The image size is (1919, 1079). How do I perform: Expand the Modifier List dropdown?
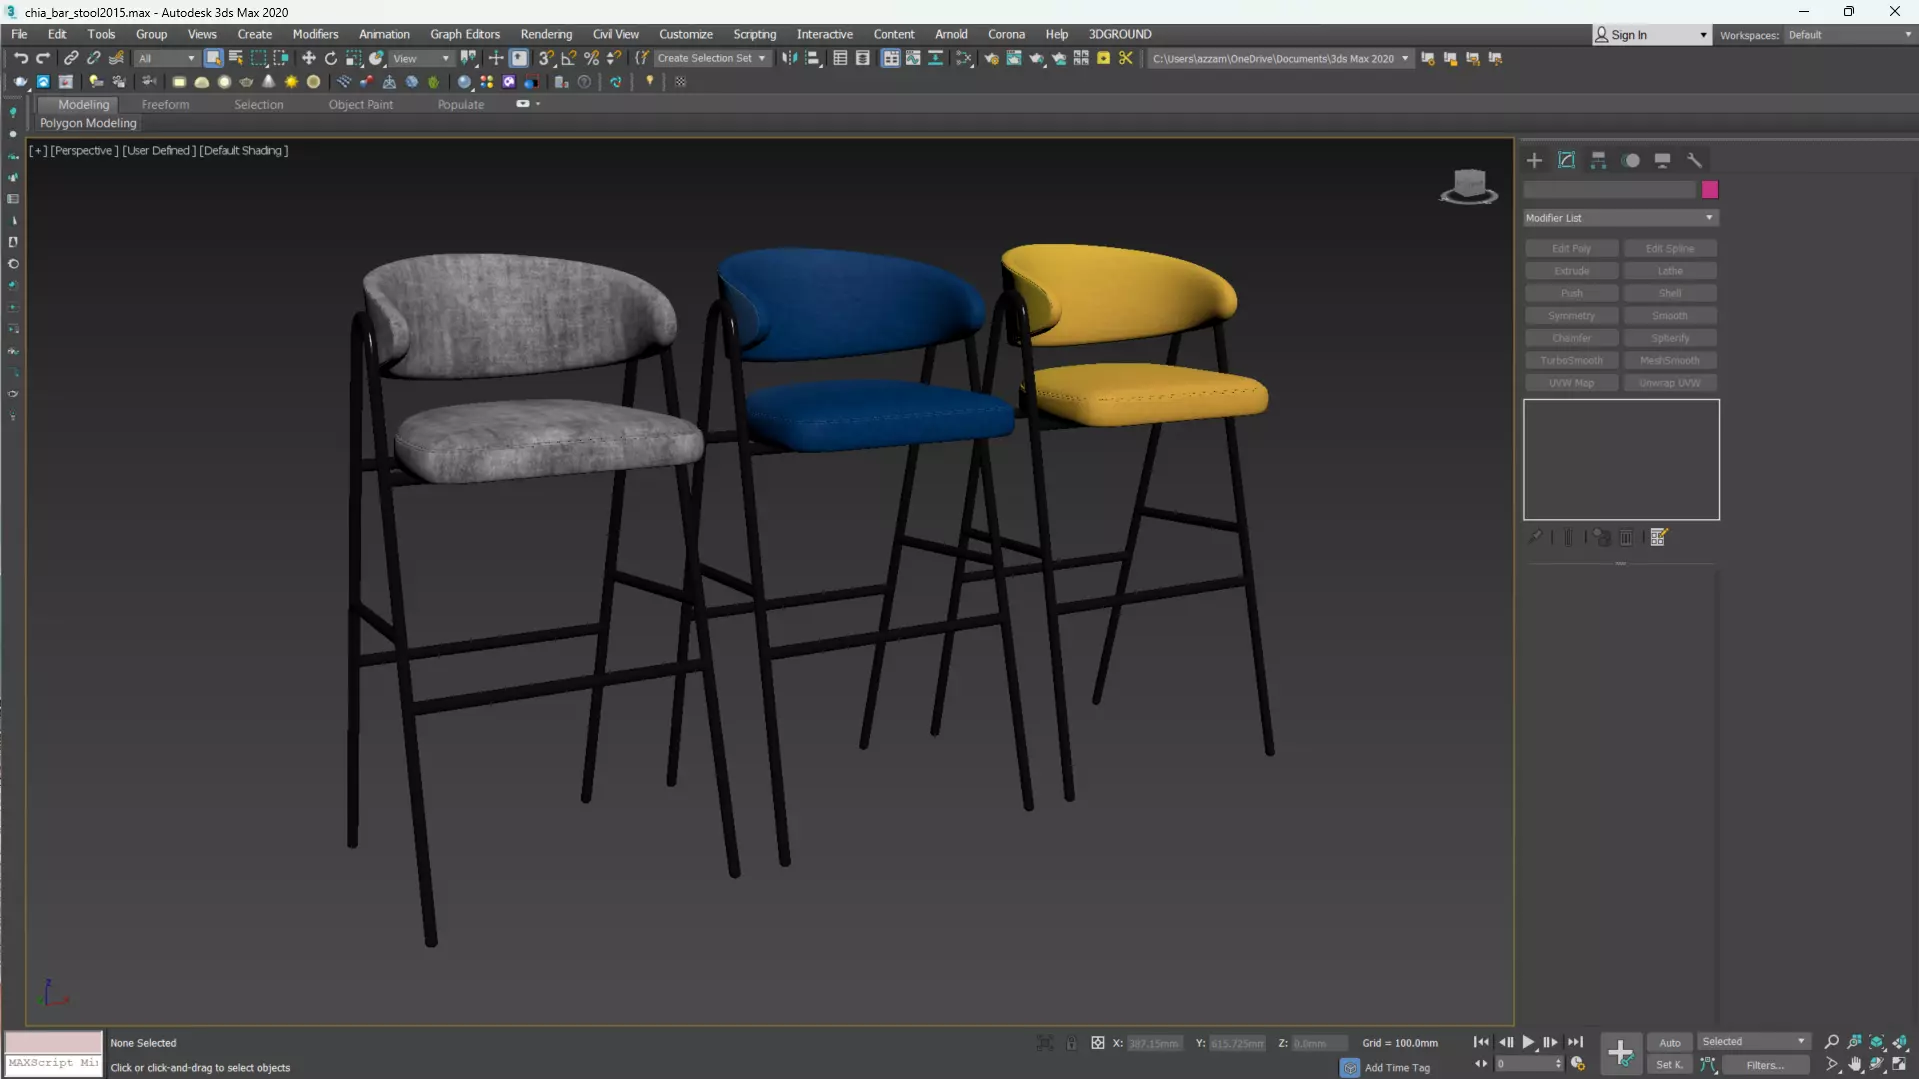click(x=1619, y=218)
